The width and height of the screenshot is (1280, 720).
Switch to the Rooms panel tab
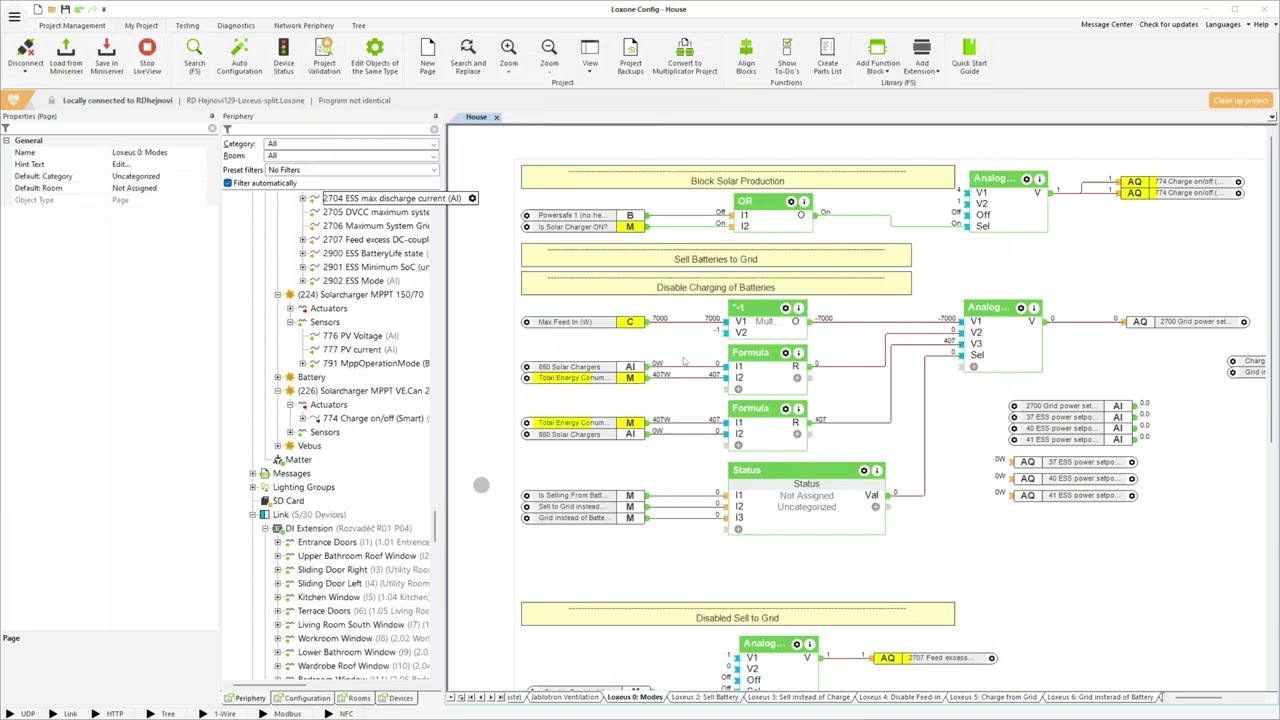coord(354,698)
